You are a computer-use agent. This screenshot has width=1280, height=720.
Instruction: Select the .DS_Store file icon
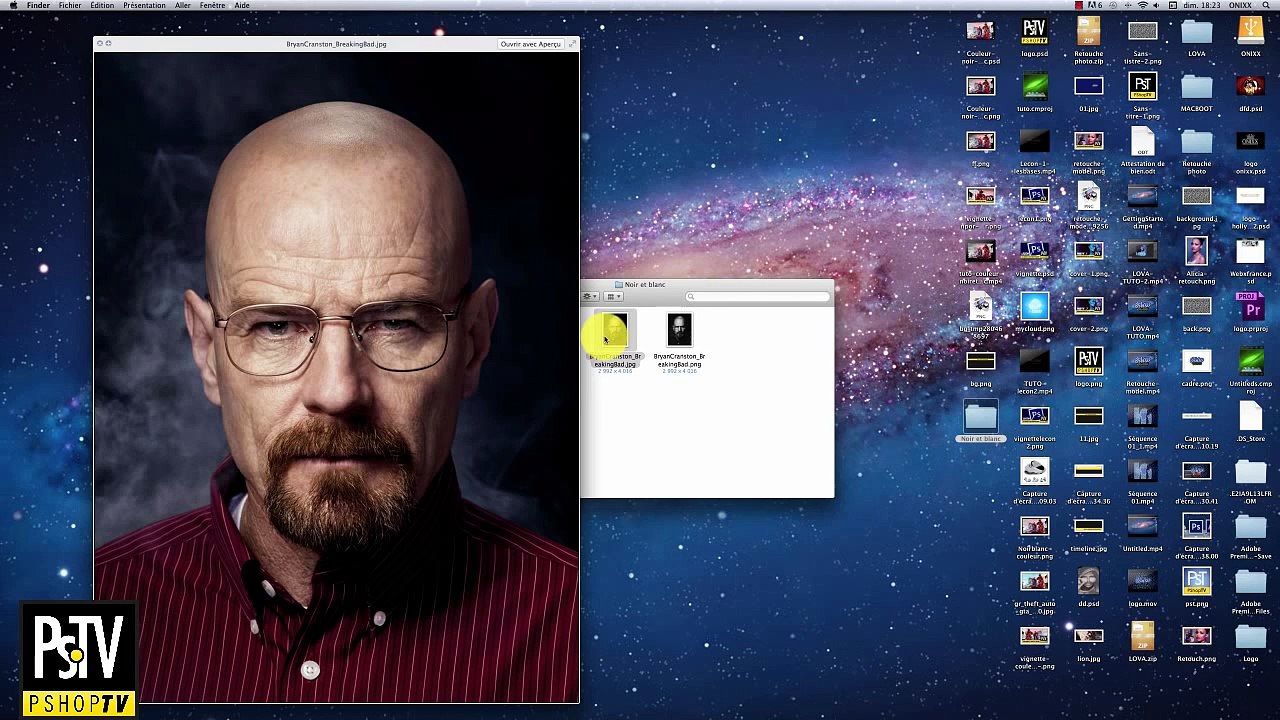point(1250,417)
